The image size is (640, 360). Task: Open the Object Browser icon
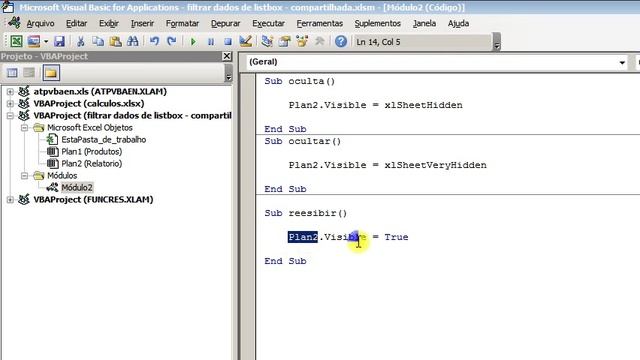tap(302, 41)
